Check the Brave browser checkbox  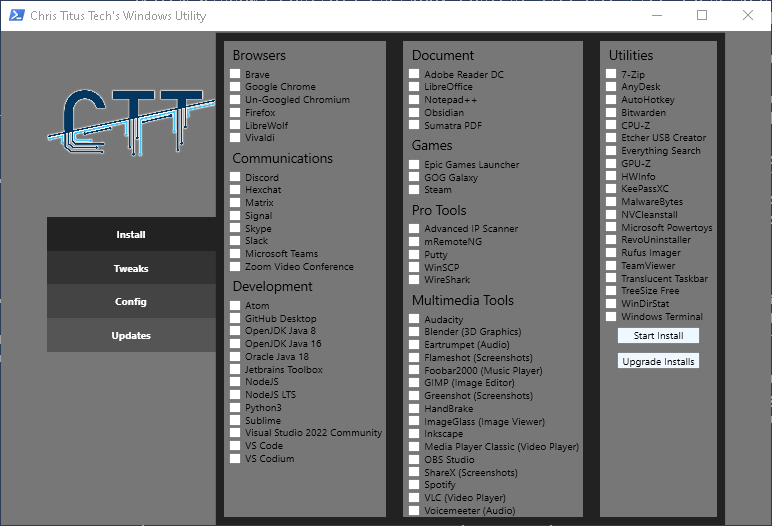tap(235, 75)
